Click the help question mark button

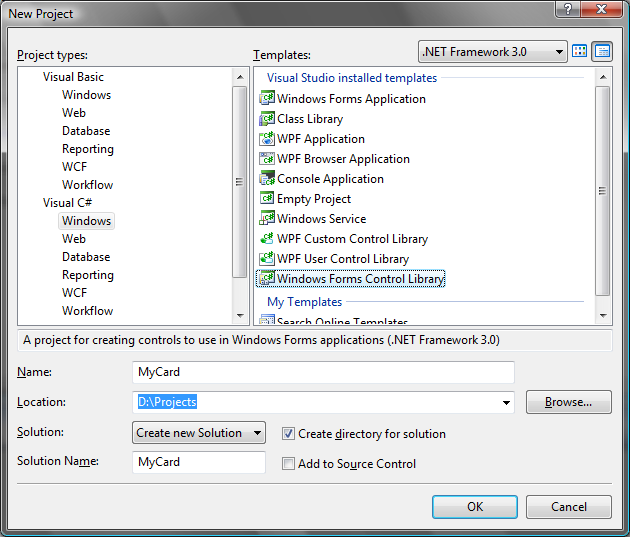[x=568, y=9]
